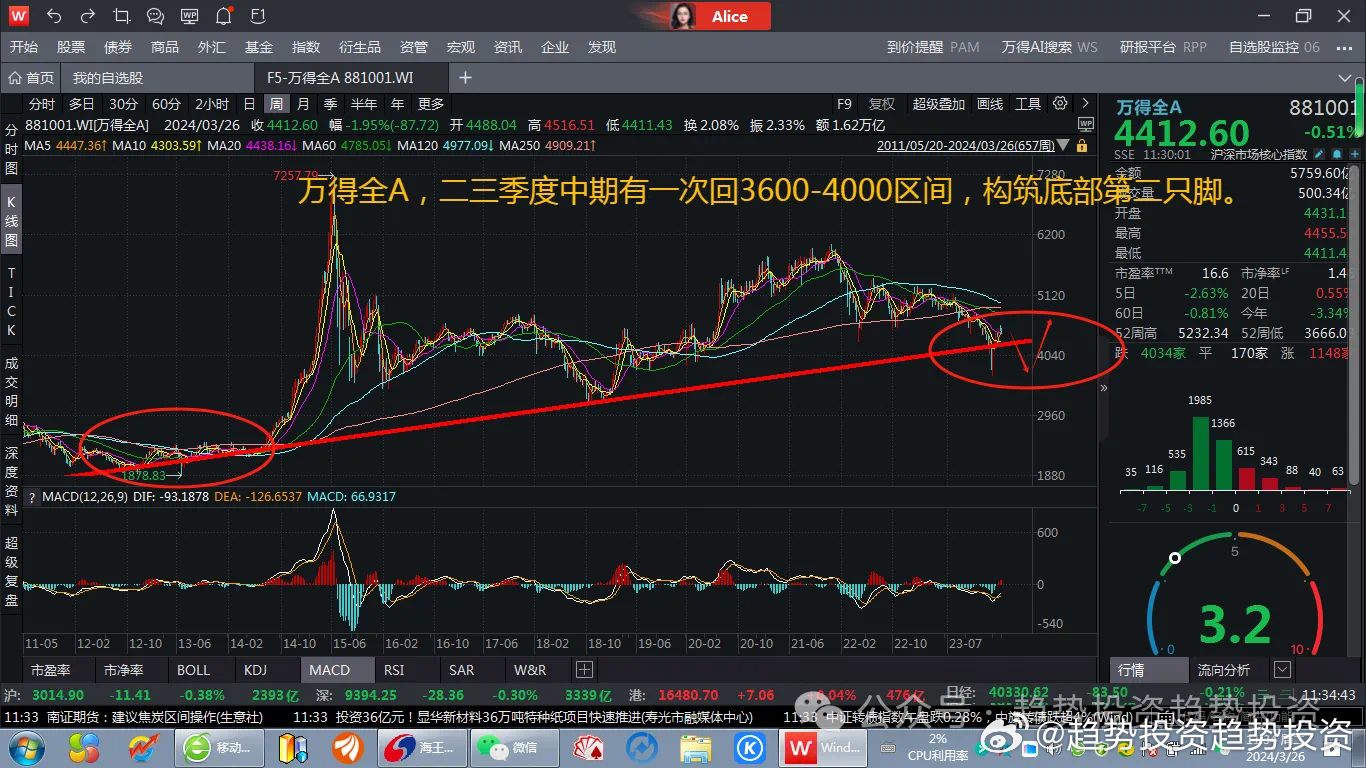Activate the screenshot crop tool icon
The height and width of the screenshot is (768, 1366).
pyautogui.click(x=122, y=16)
